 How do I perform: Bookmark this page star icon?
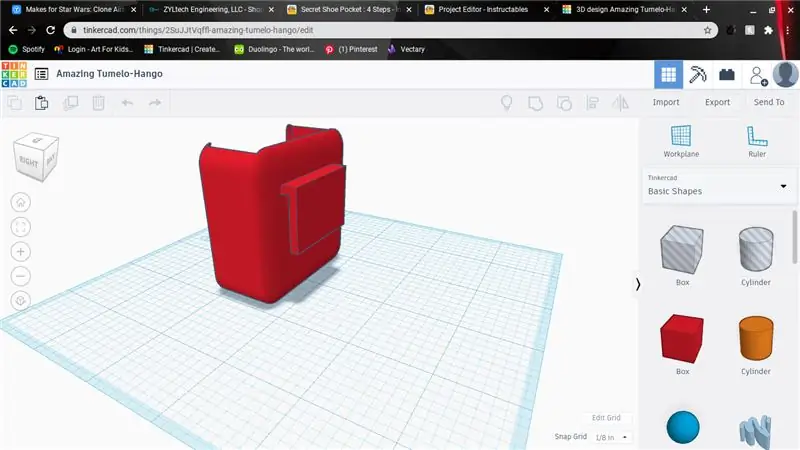(x=707, y=30)
